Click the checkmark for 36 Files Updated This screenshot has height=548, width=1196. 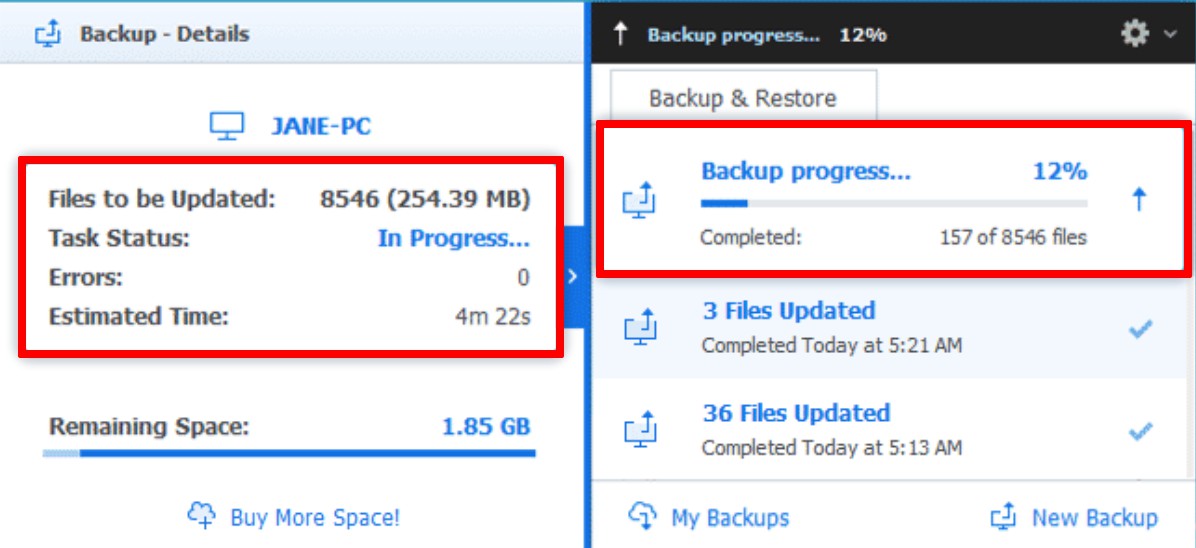point(1139,431)
